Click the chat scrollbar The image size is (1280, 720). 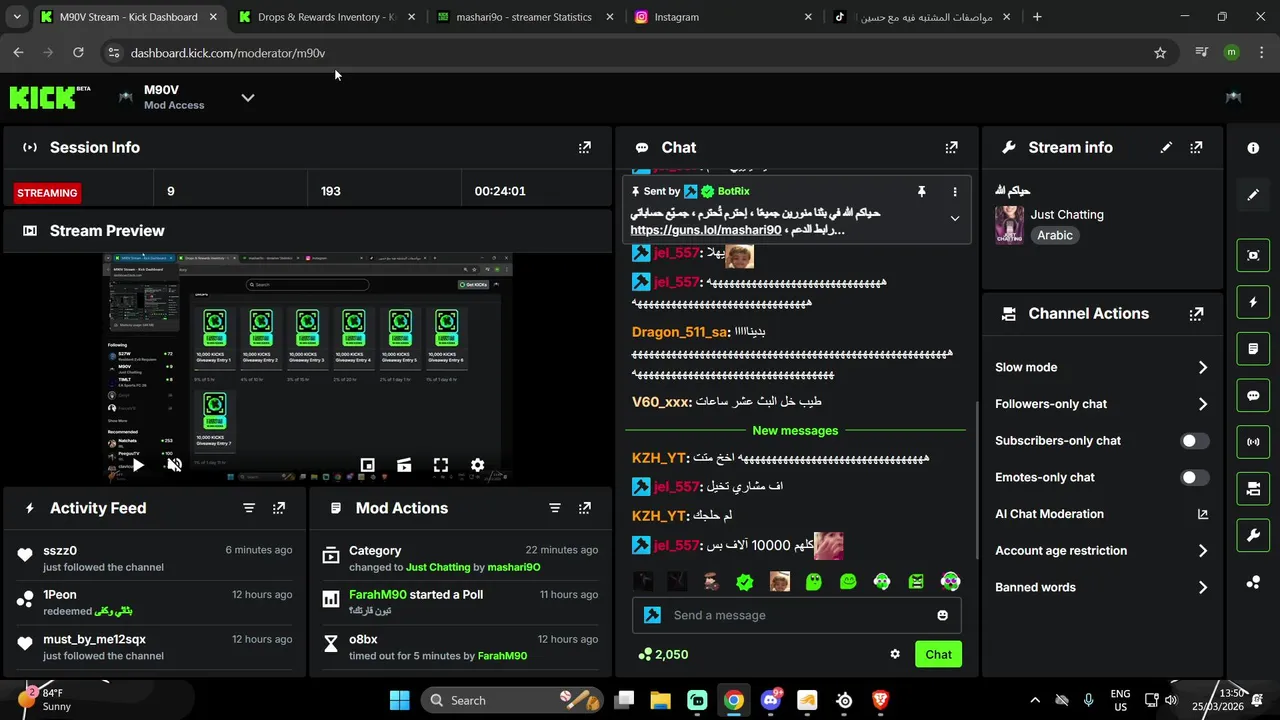[x=977, y=480]
